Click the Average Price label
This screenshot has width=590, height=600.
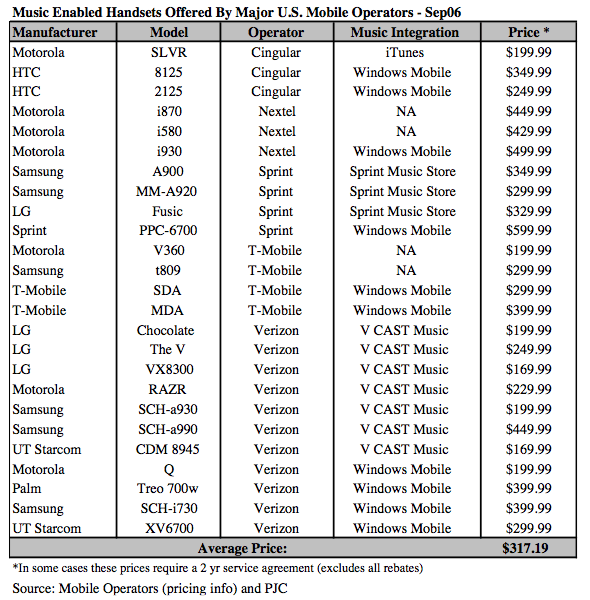tap(242, 548)
